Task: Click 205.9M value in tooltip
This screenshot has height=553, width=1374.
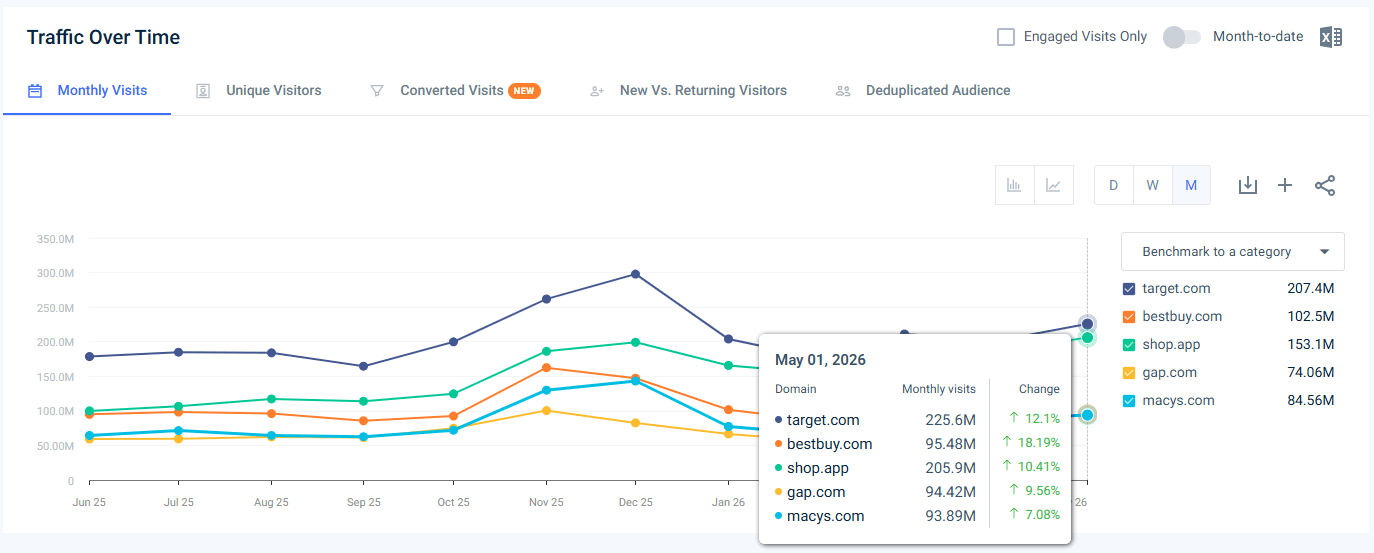Action: [950, 468]
